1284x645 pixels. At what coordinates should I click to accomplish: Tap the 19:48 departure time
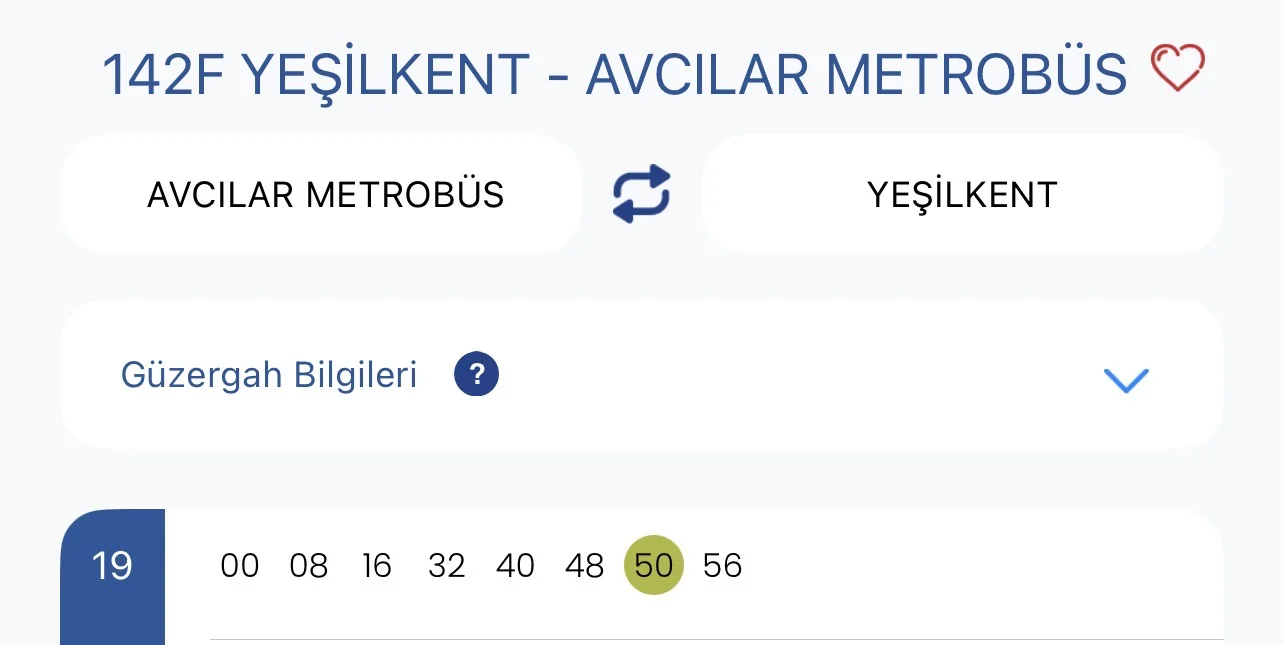584,566
